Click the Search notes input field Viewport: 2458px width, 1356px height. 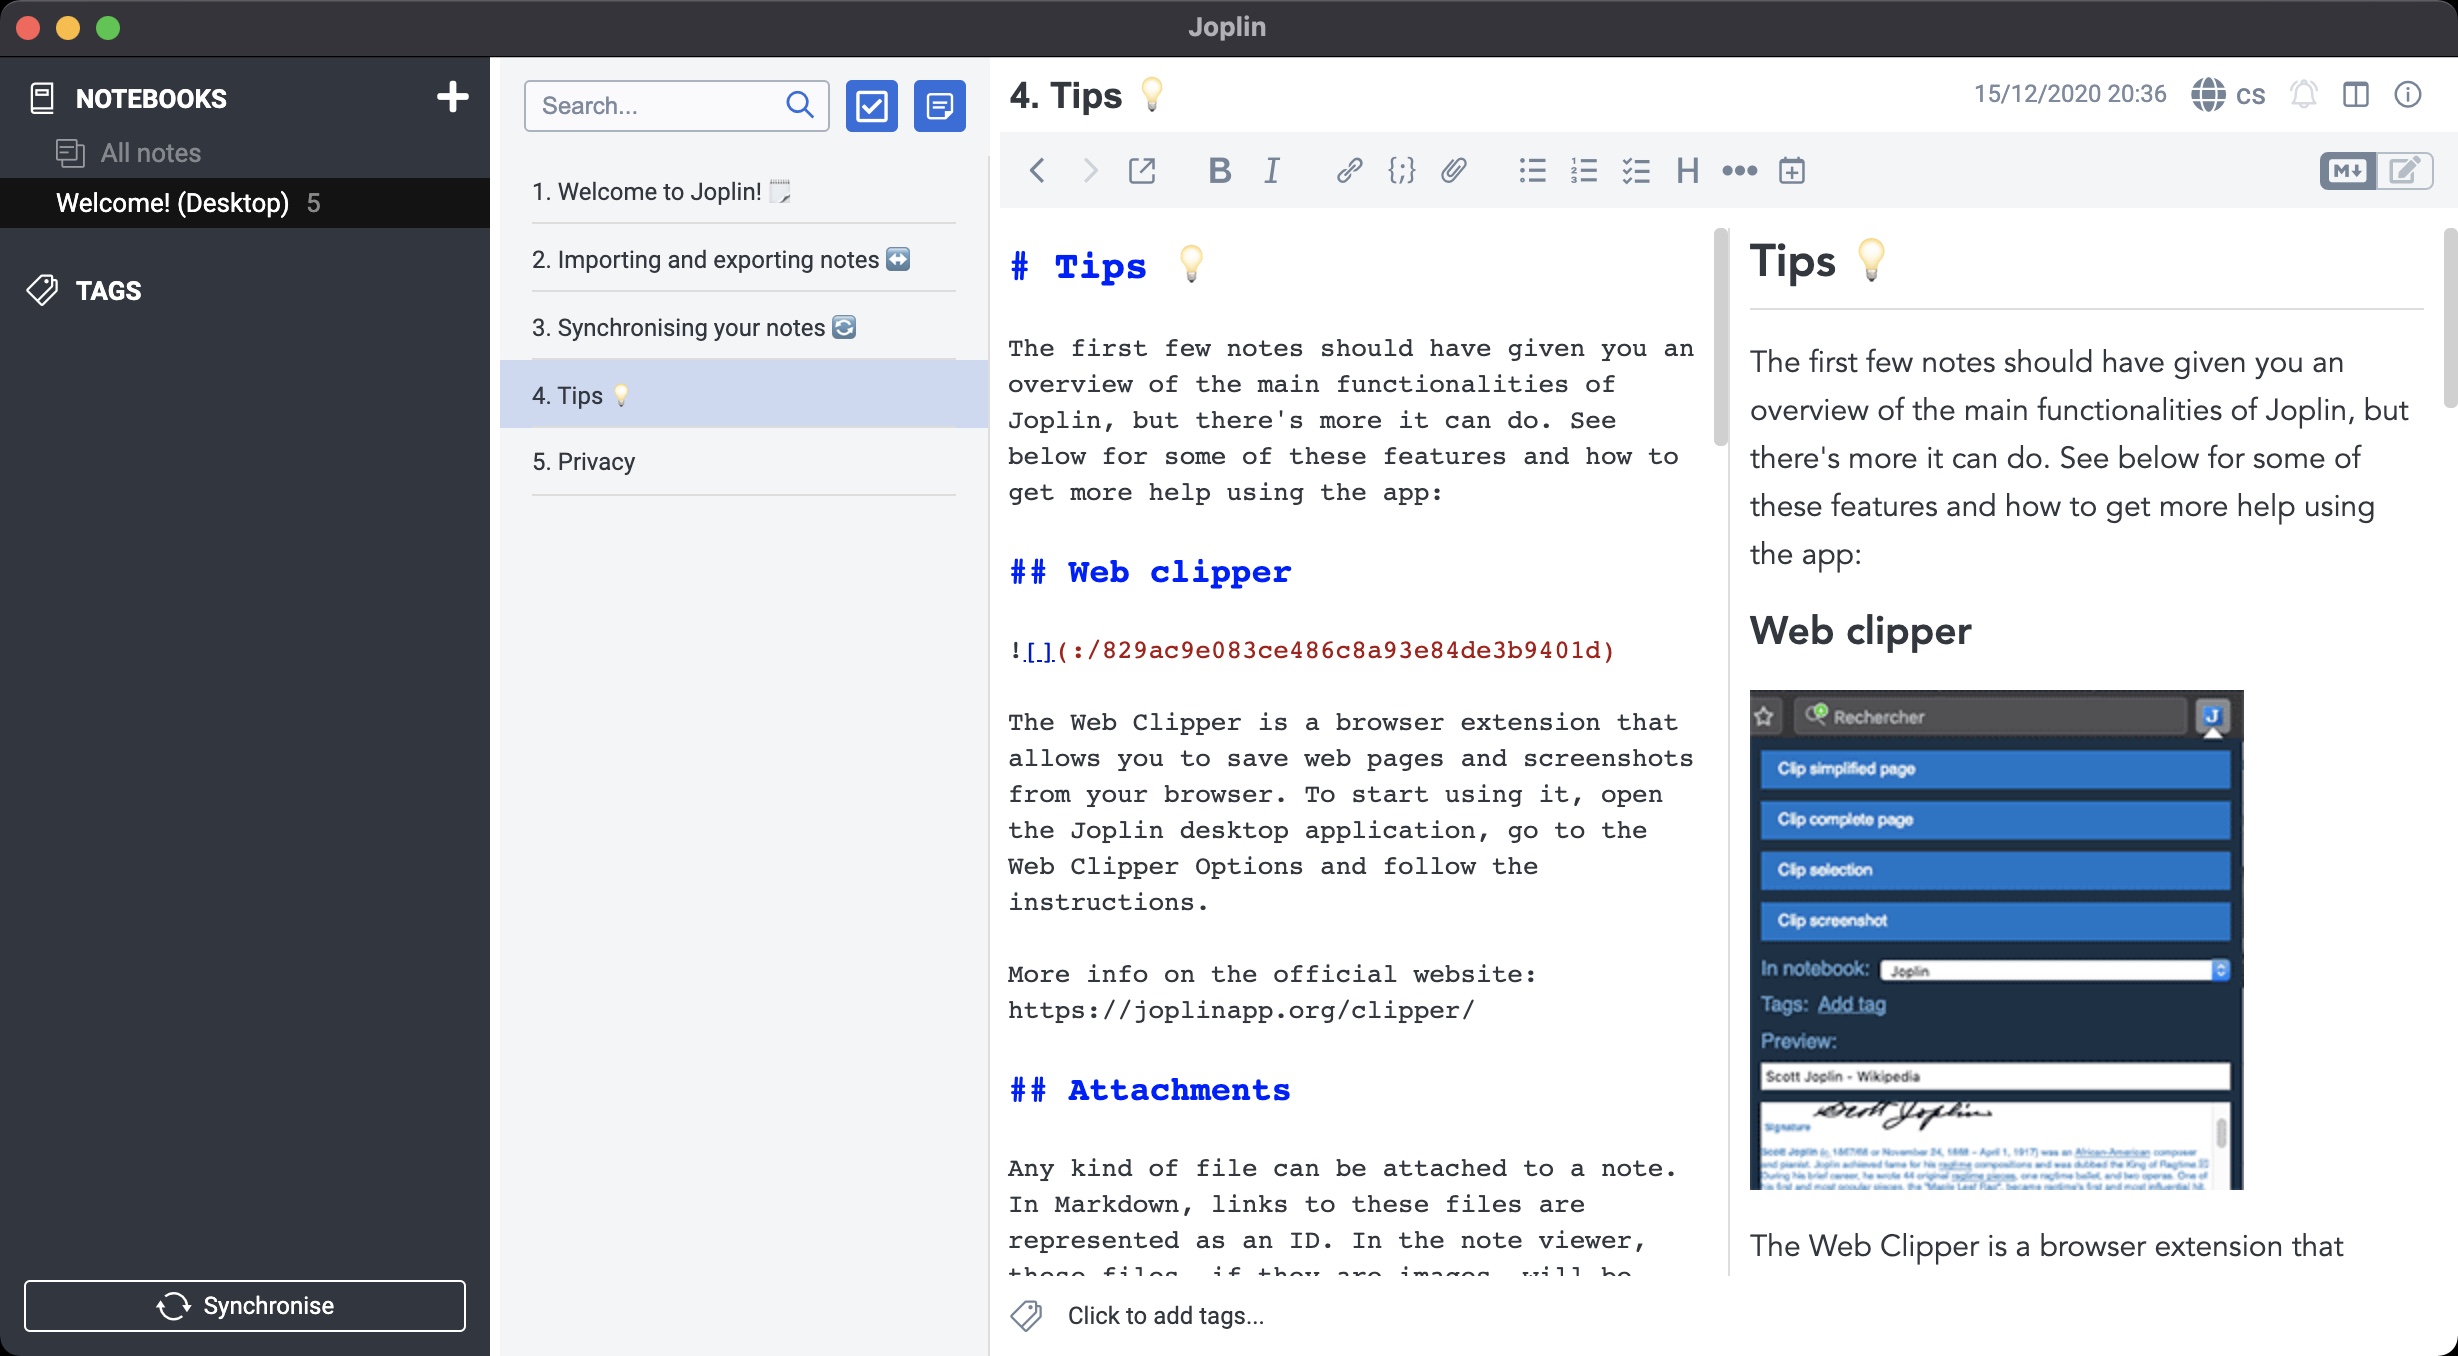[x=655, y=106]
